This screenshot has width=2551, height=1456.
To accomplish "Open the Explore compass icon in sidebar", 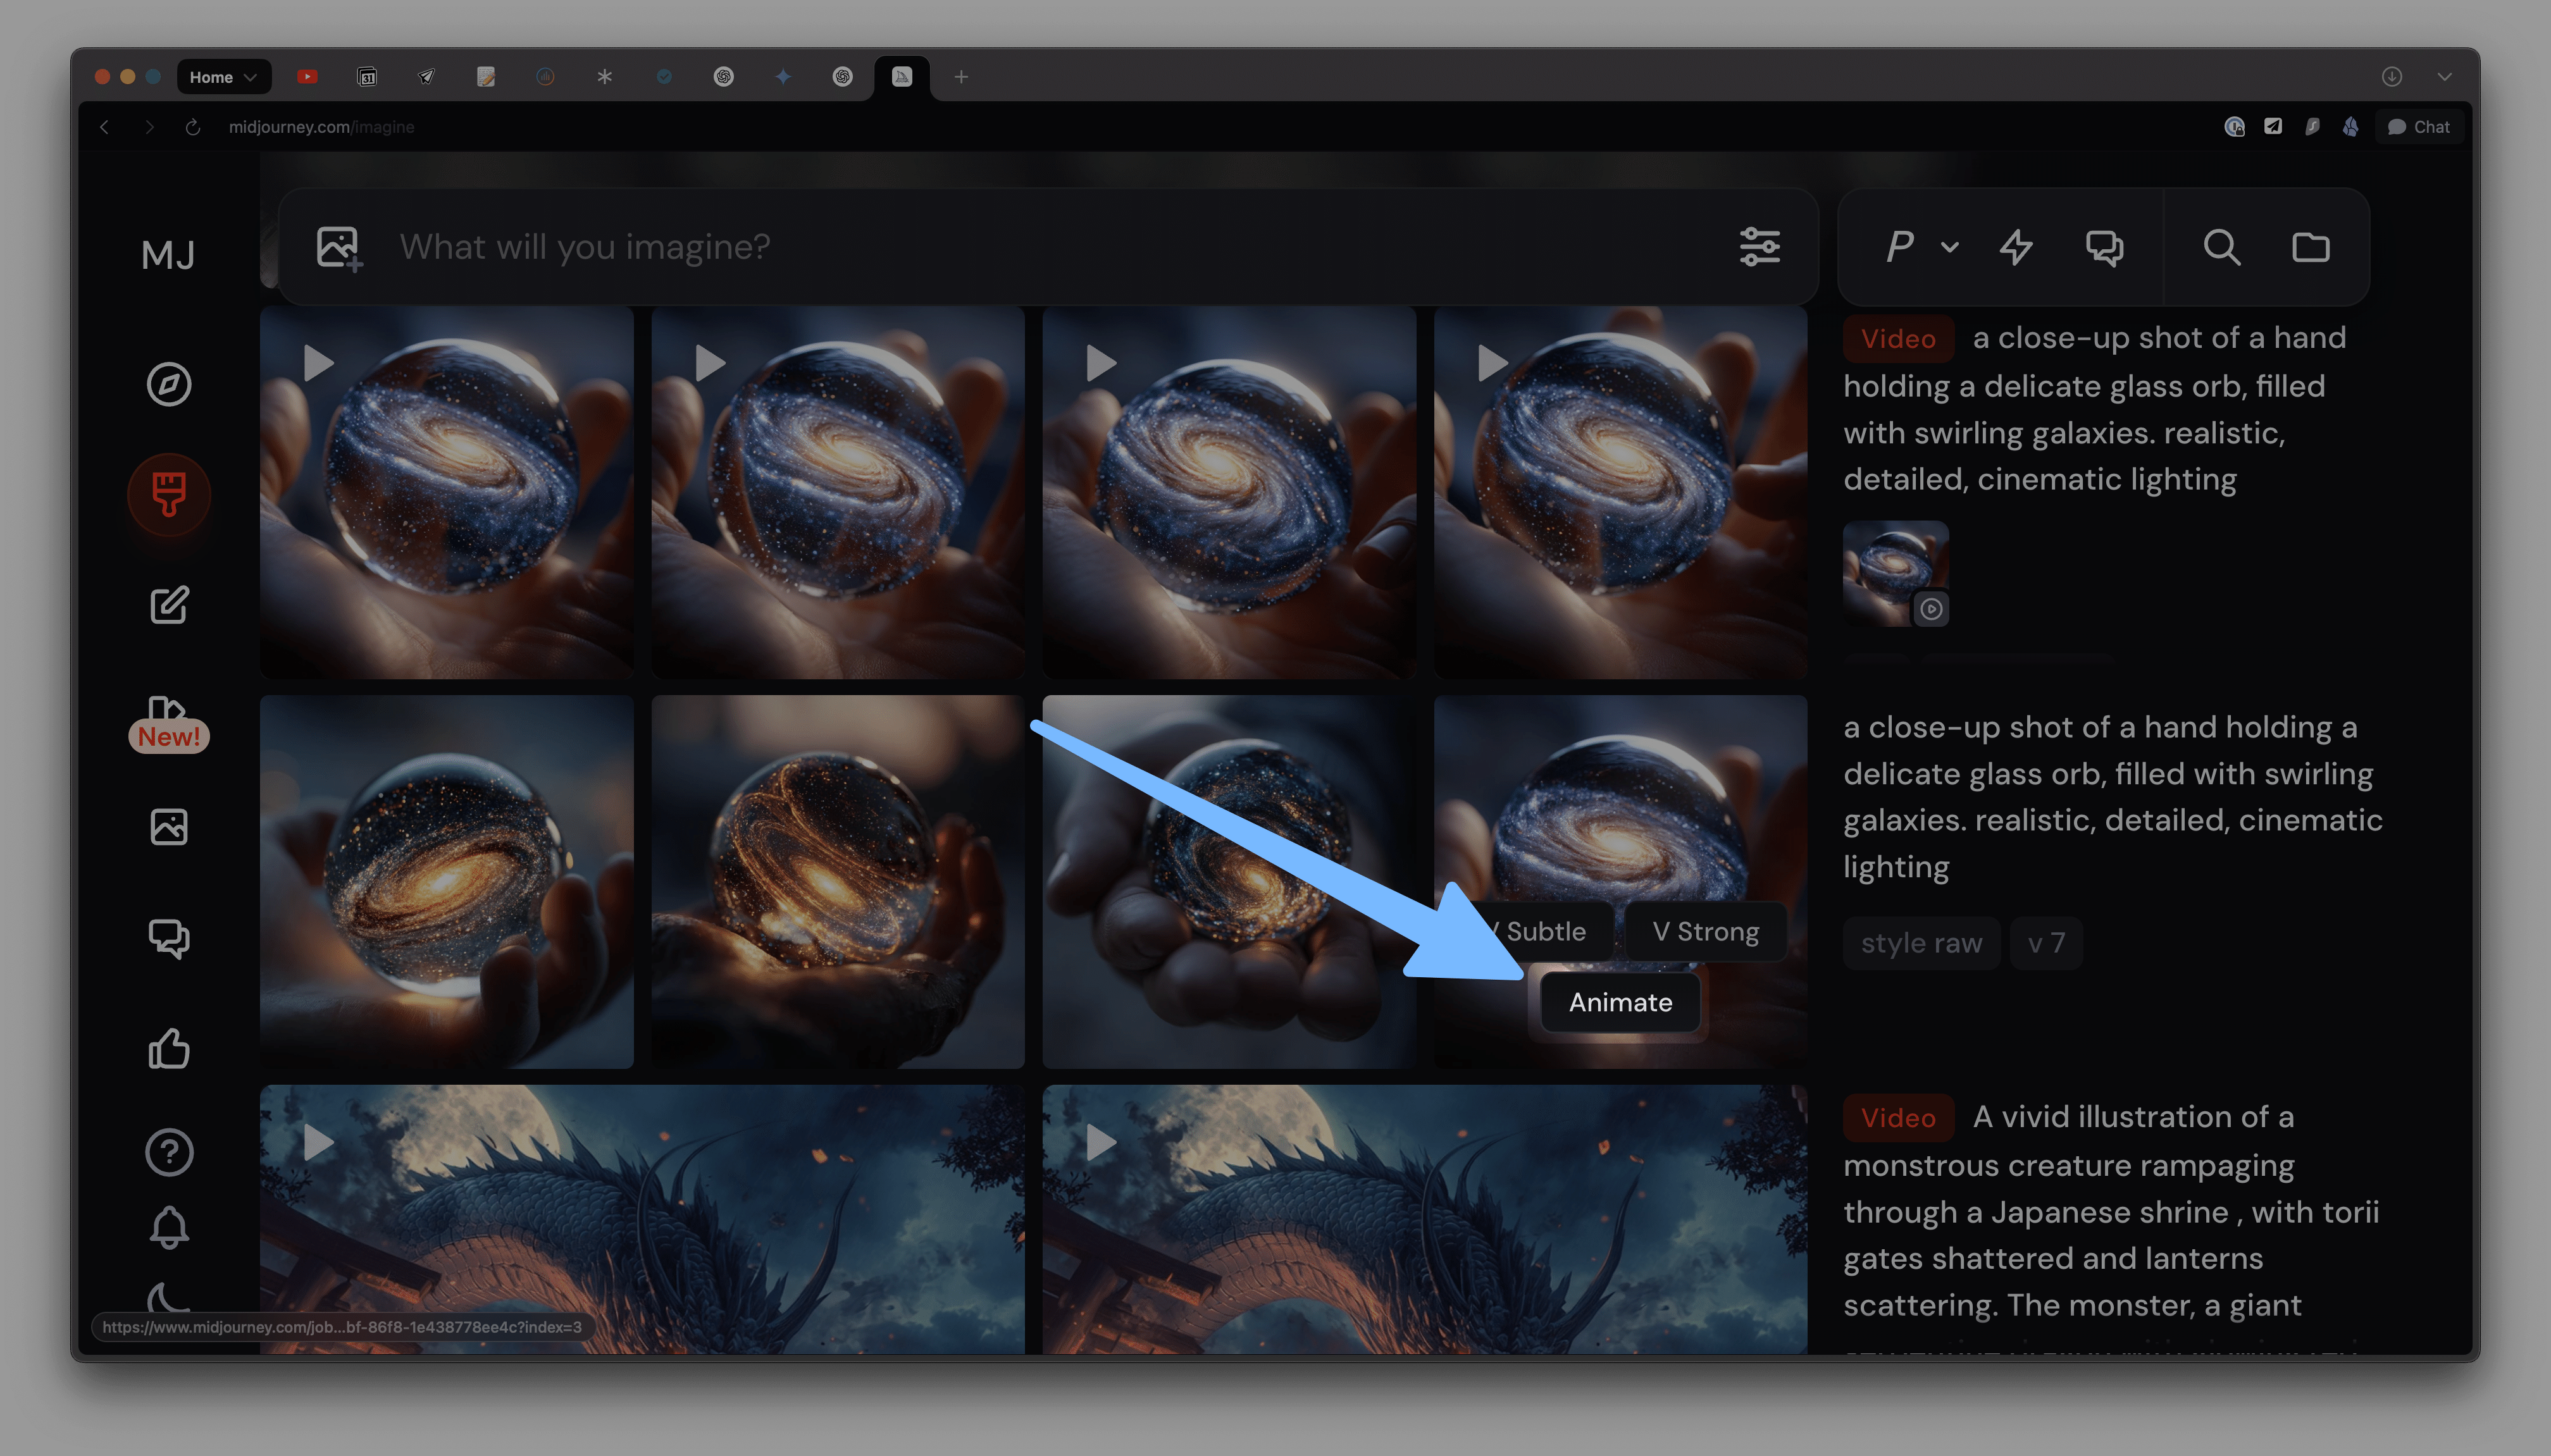I will (x=169, y=384).
